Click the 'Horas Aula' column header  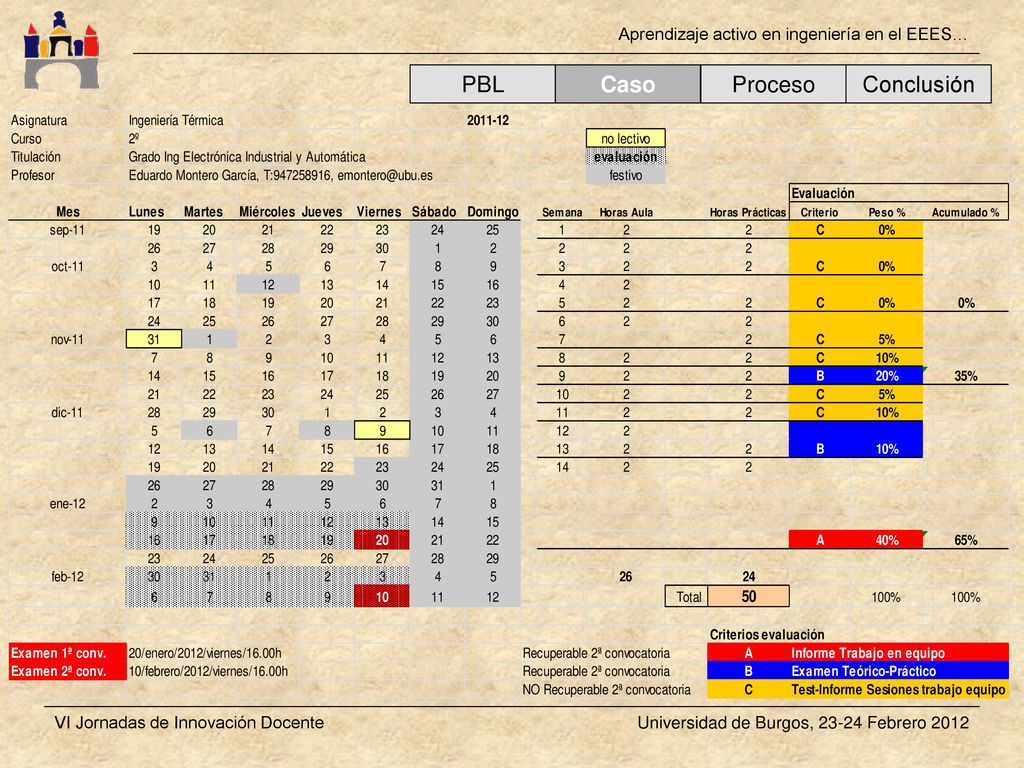tap(626, 212)
